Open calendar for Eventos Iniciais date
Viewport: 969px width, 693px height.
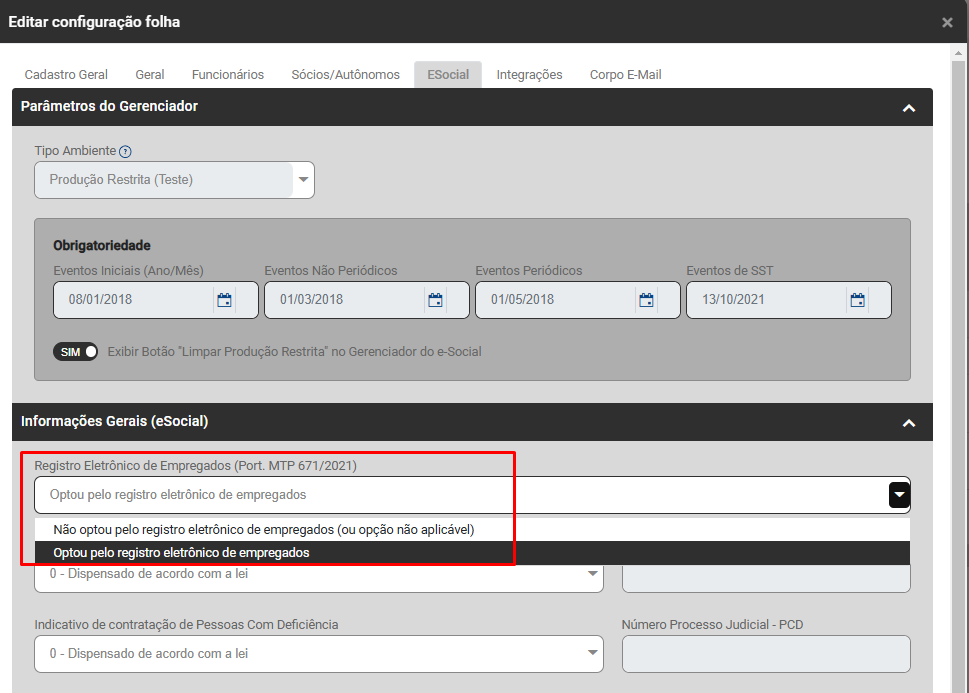point(224,300)
